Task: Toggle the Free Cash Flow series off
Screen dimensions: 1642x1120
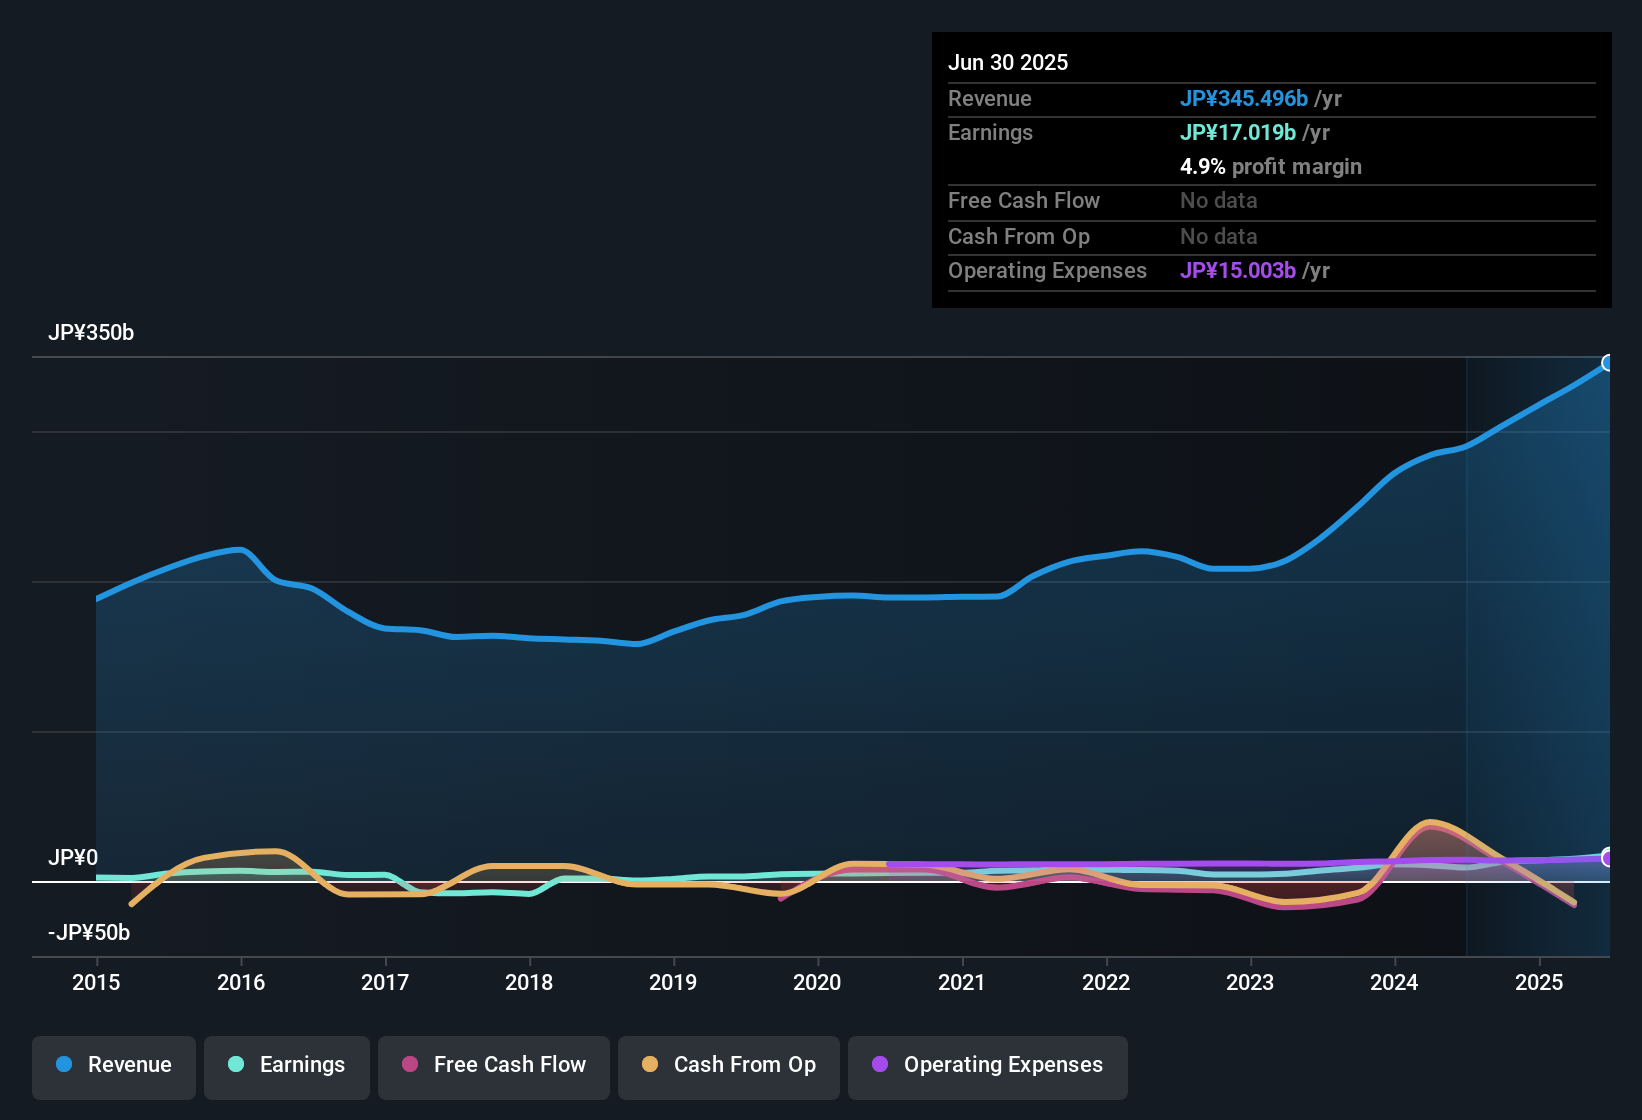Action: [x=493, y=1065]
